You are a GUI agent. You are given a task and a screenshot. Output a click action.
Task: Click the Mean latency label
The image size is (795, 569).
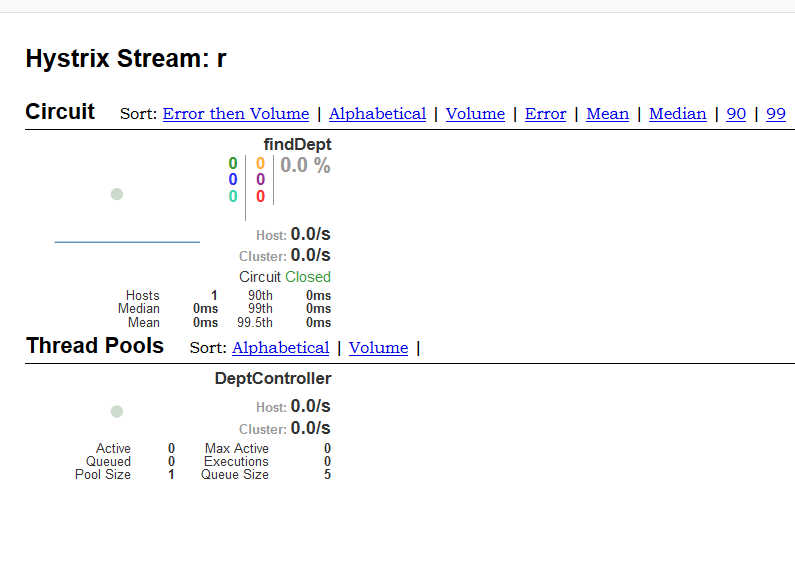click(144, 323)
